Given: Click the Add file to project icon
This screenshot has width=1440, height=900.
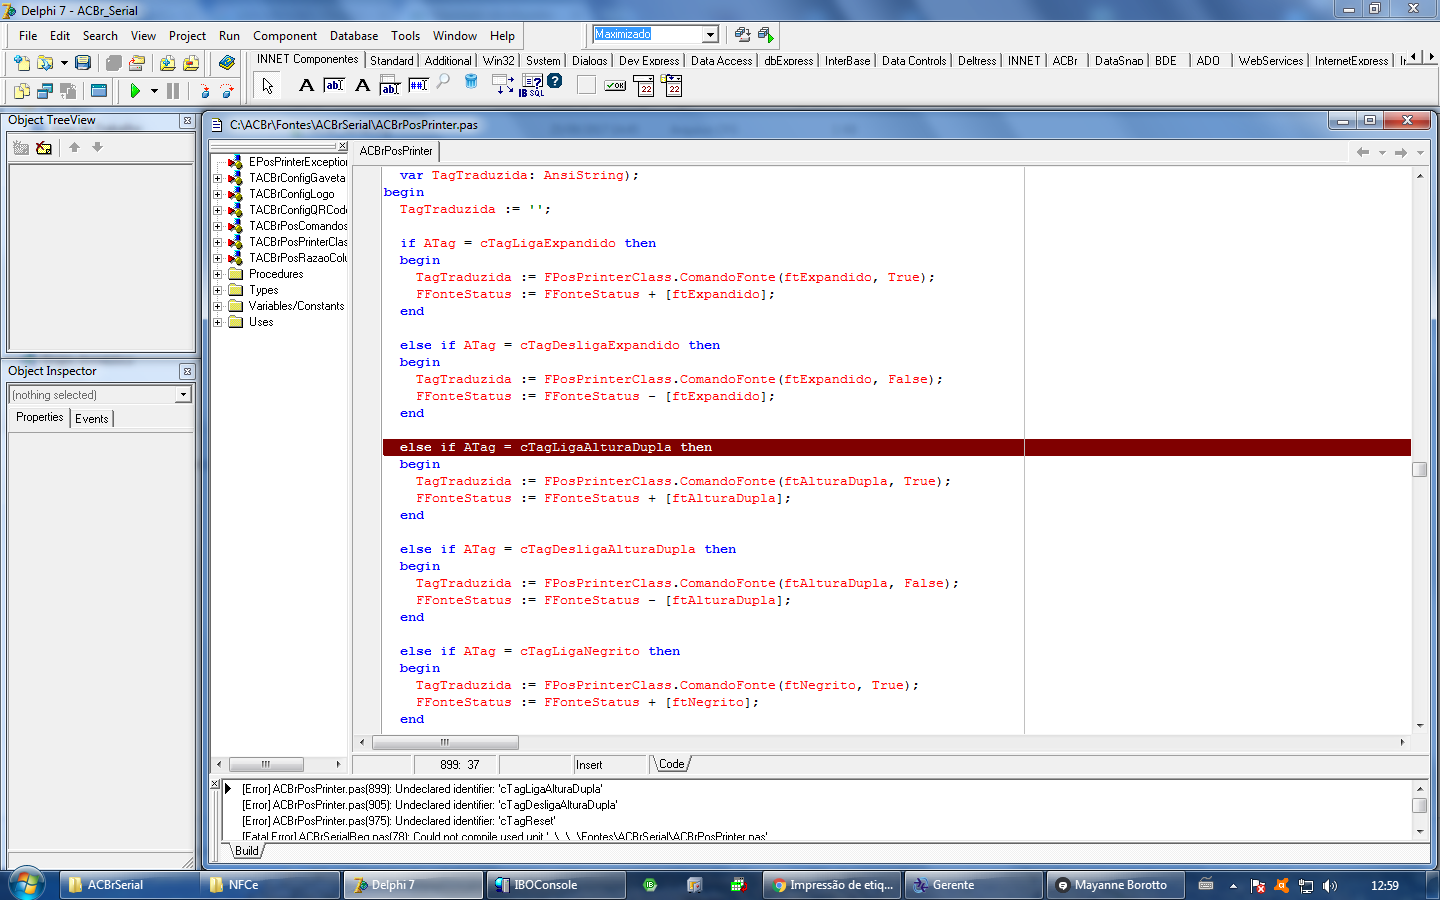Looking at the screenshot, I should click(167, 62).
